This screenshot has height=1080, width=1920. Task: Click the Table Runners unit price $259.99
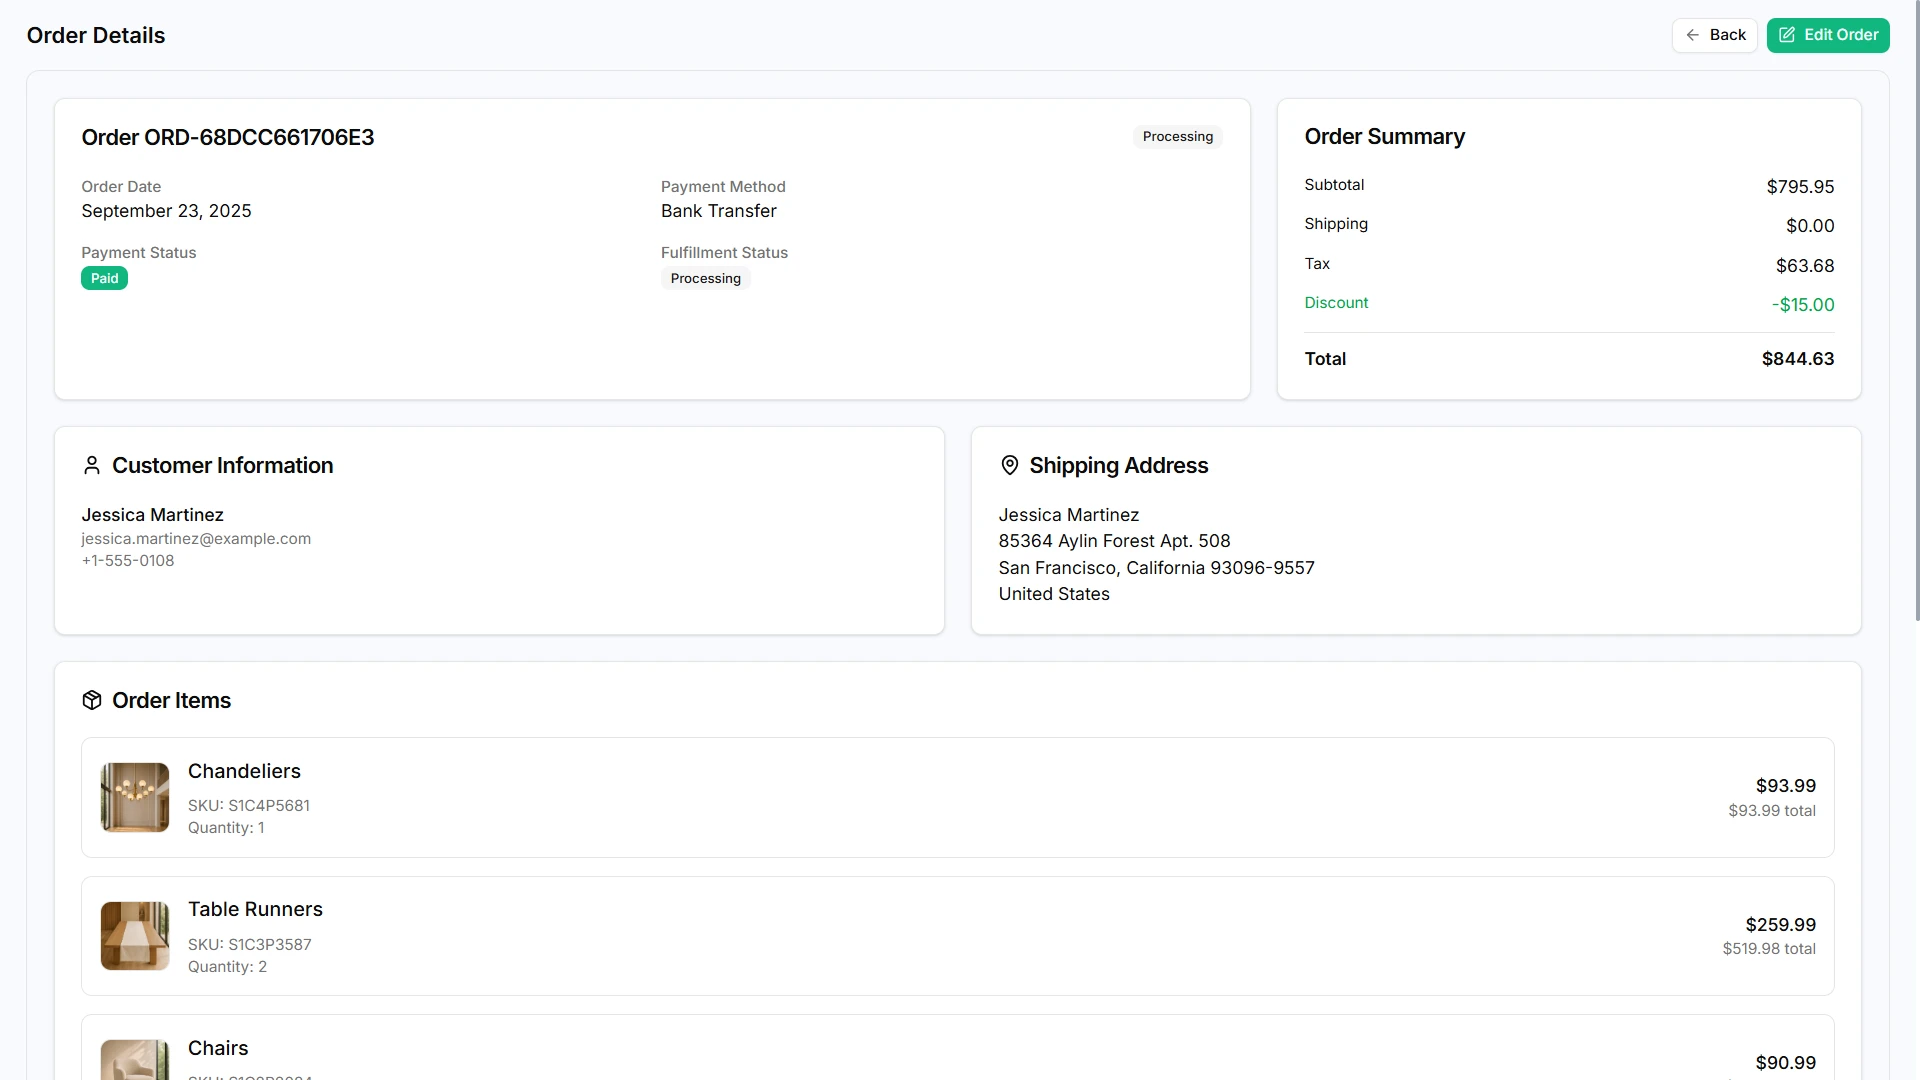tap(1780, 925)
